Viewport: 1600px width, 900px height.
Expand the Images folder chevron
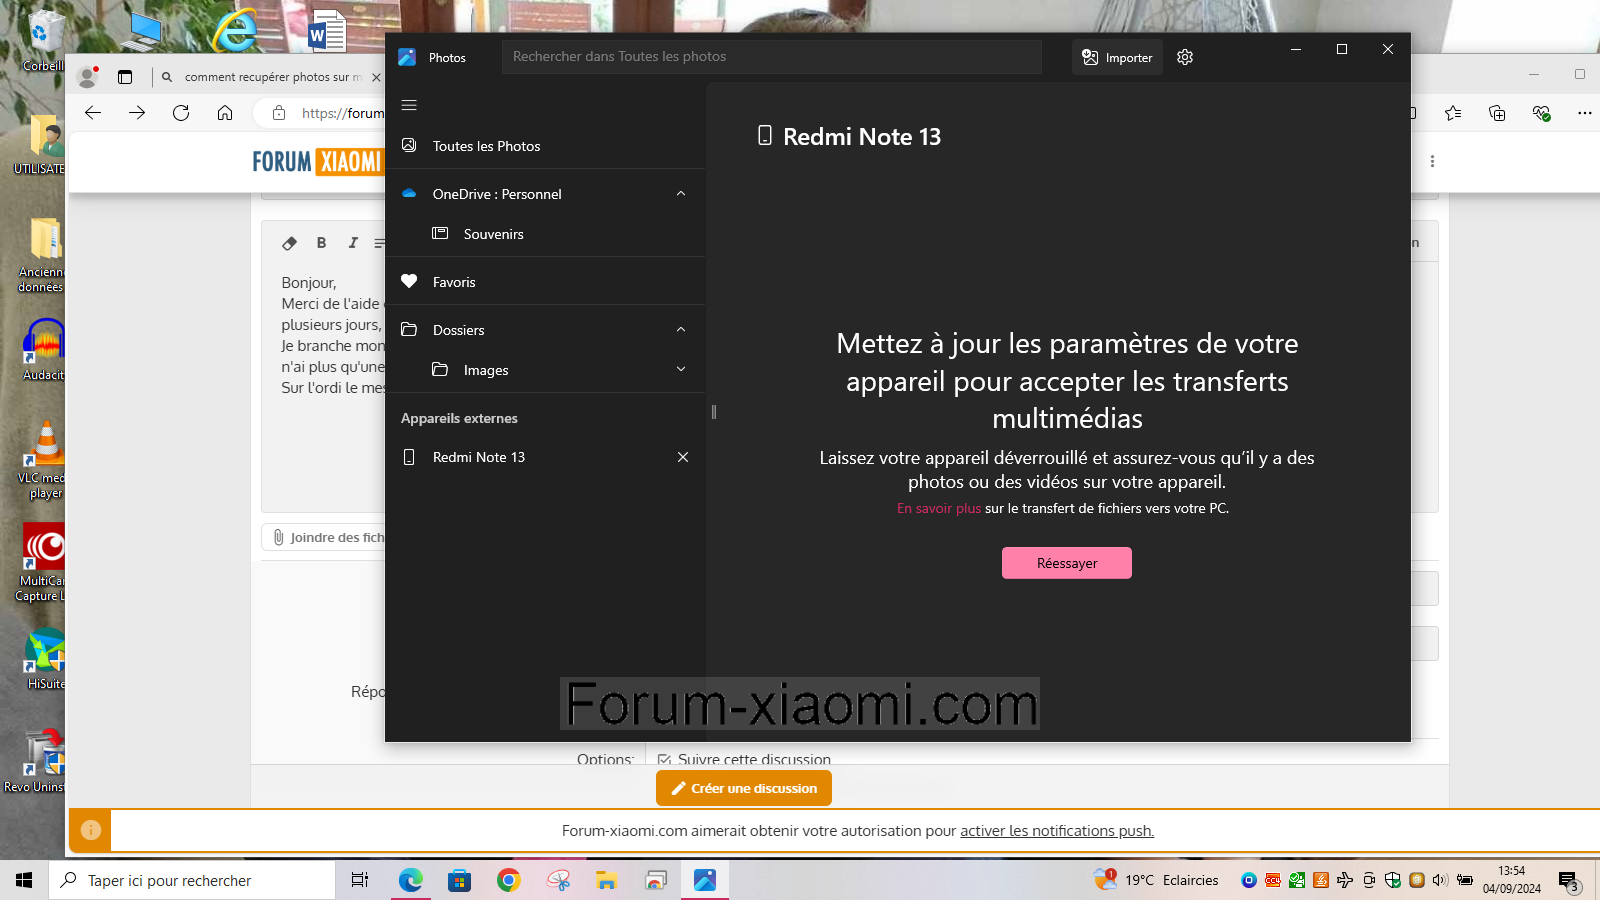point(681,369)
